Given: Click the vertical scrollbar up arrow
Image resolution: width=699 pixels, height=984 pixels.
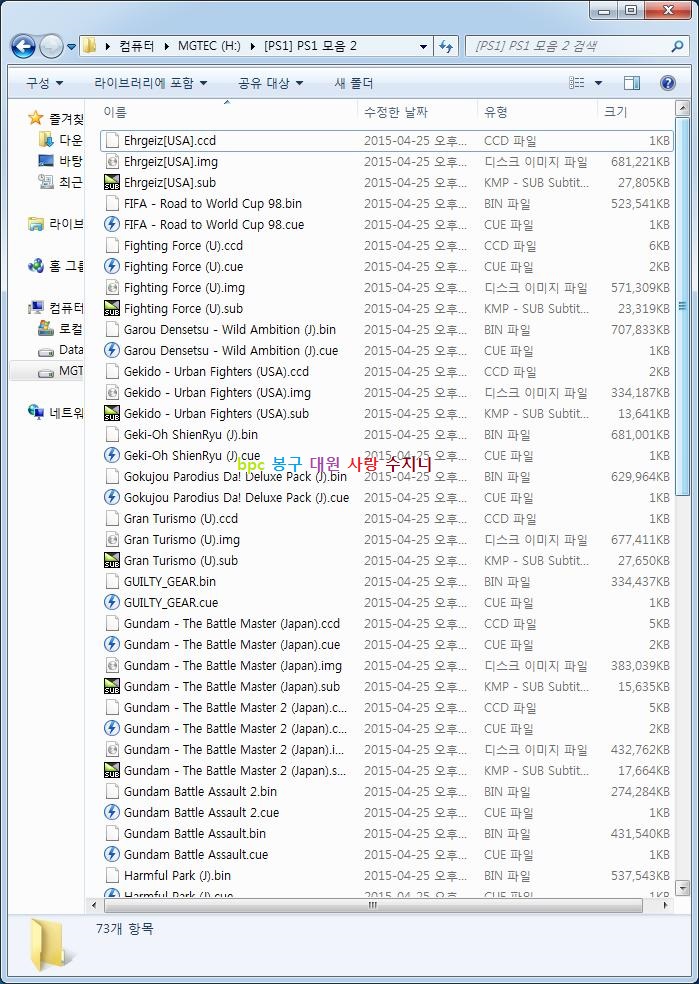Looking at the screenshot, I should pos(682,109).
